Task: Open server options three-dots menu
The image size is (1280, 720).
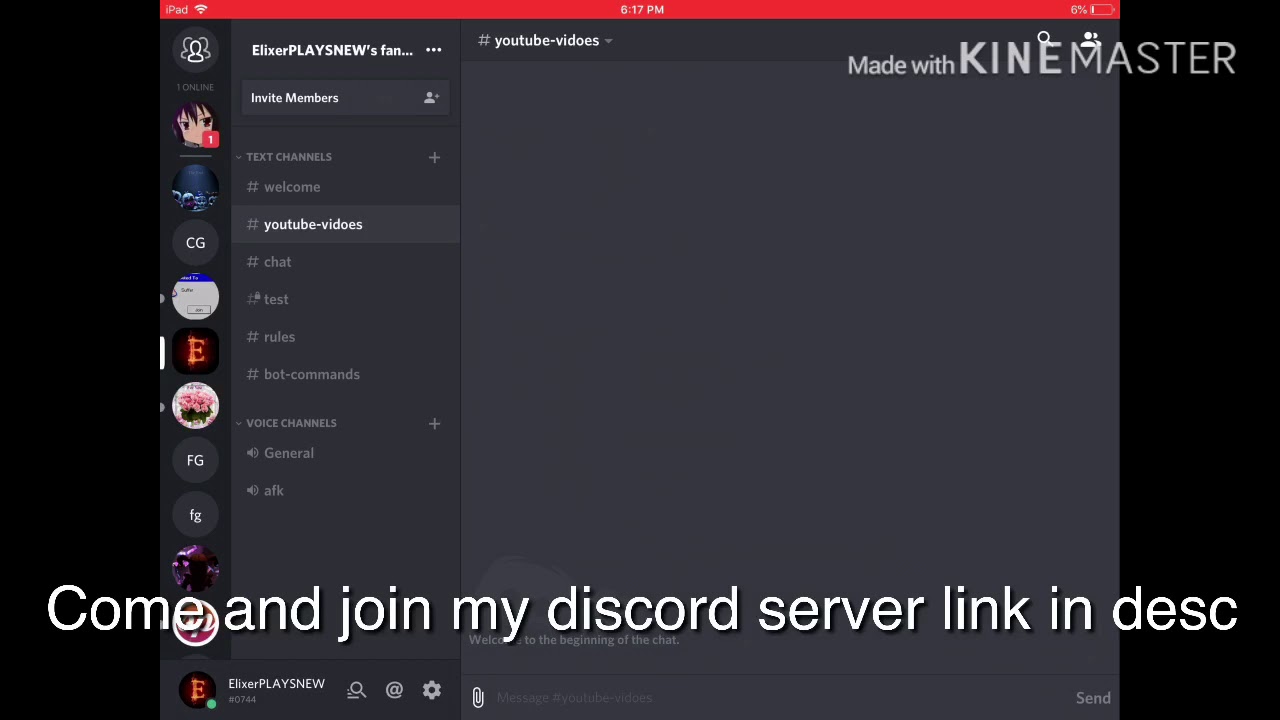Action: 434,50
